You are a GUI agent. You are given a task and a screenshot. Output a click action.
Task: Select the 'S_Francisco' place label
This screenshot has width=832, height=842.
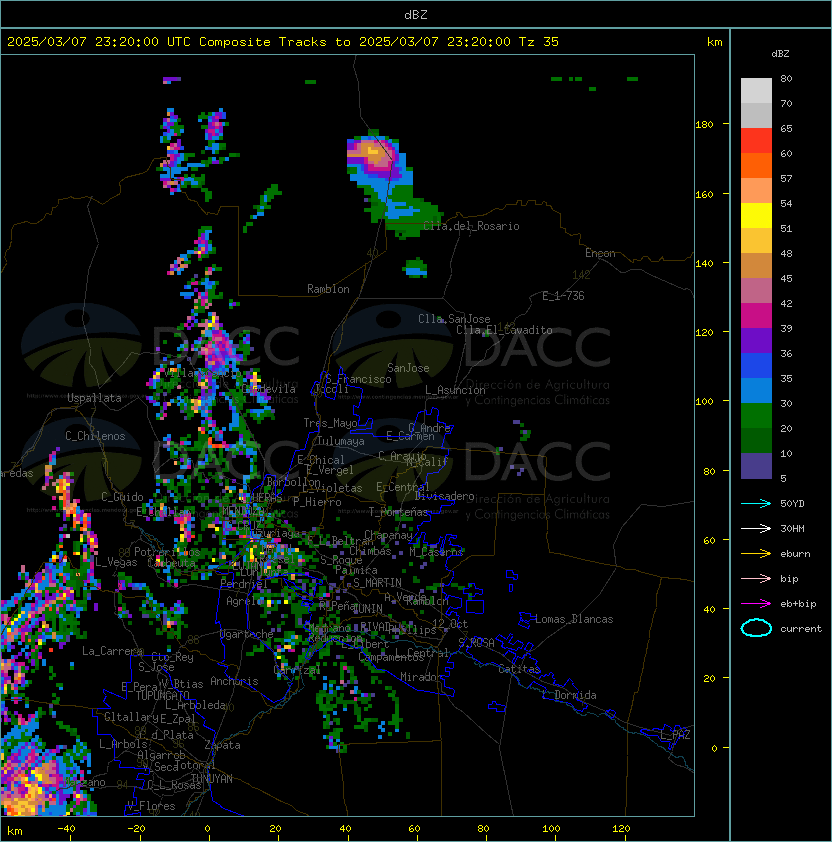pyautogui.click(x=358, y=379)
